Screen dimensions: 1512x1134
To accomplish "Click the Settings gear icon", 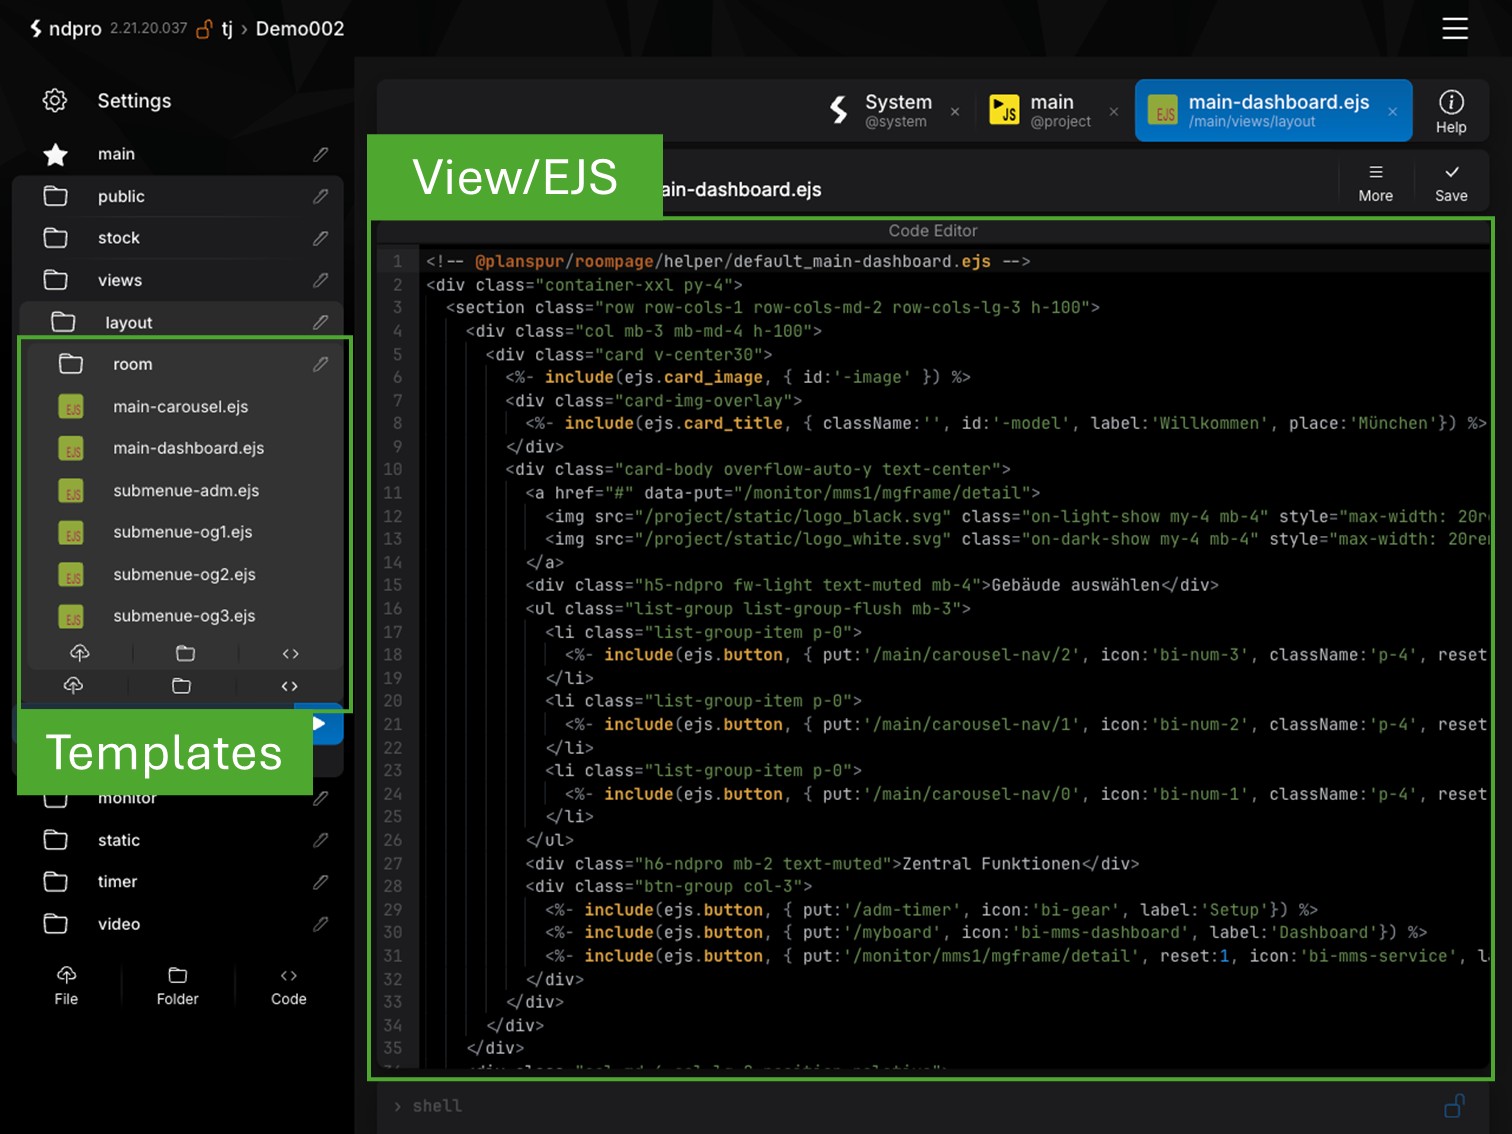I will pos(55,101).
